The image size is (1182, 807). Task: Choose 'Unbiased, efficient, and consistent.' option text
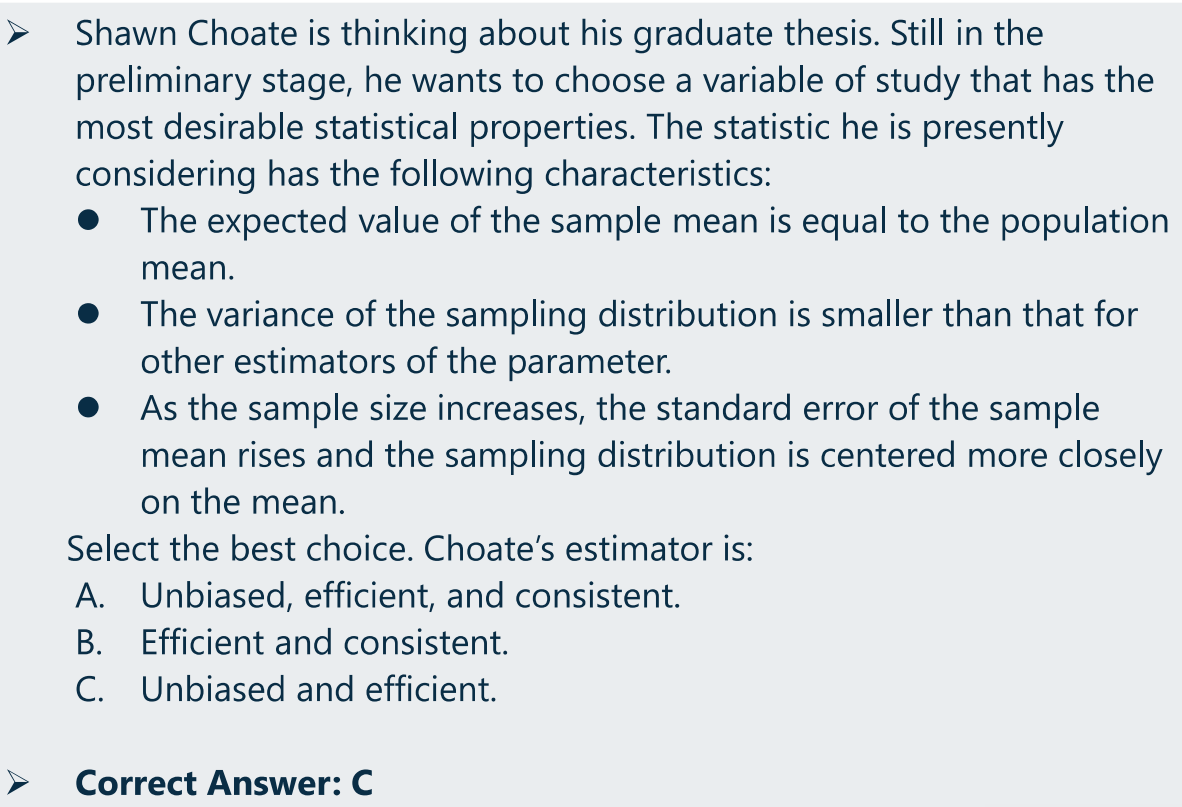tap(410, 595)
